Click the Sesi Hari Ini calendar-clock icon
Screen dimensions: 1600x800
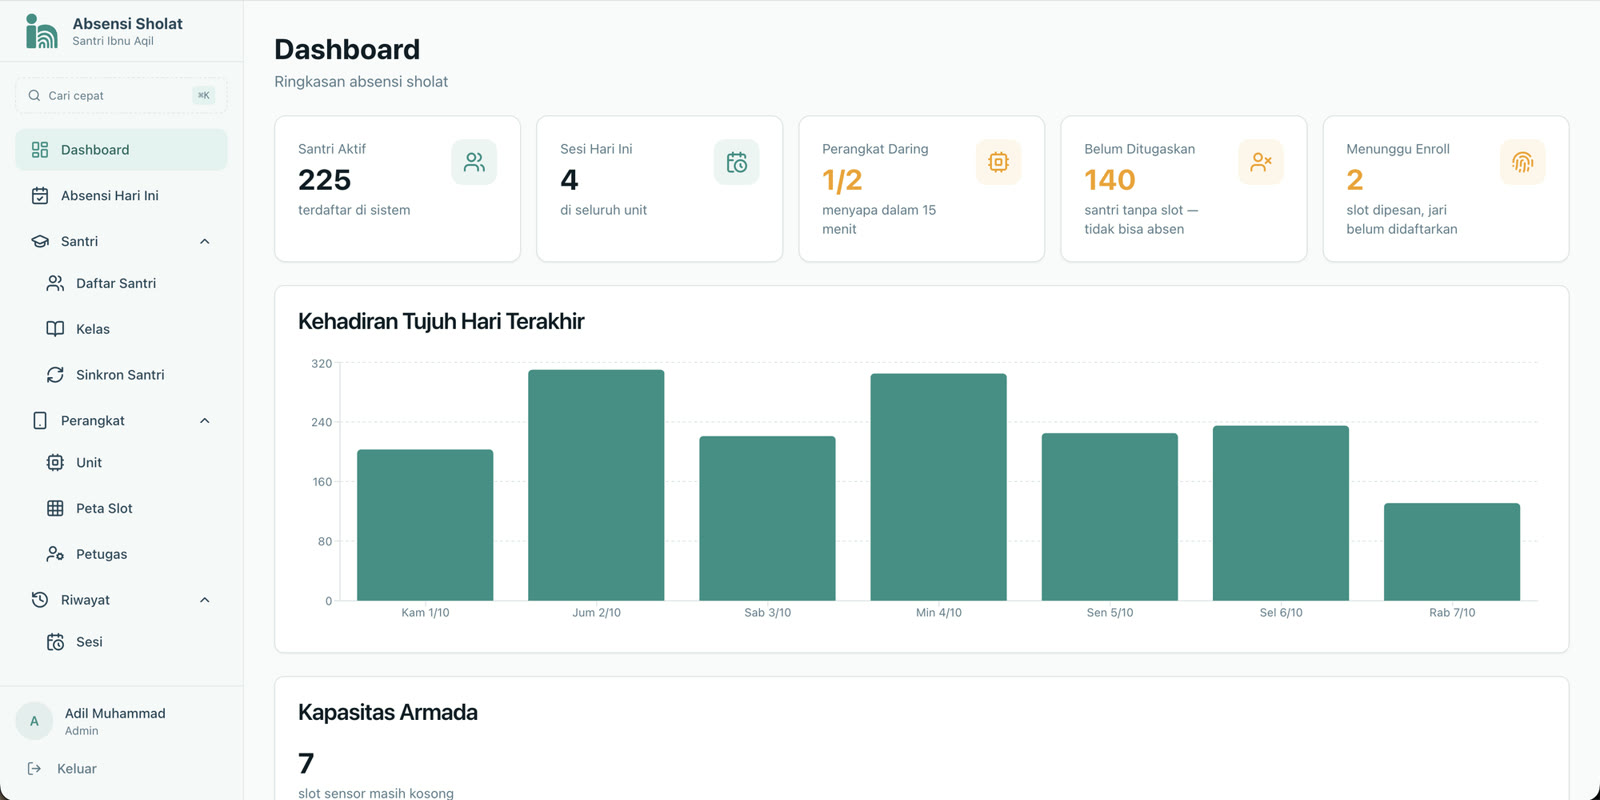(736, 162)
